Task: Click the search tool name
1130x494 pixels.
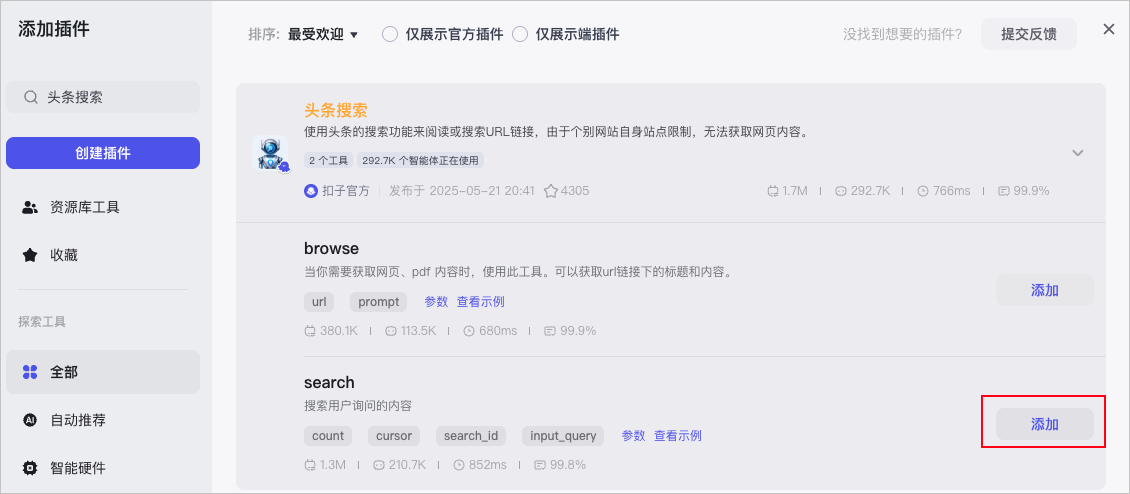Action: [x=329, y=382]
